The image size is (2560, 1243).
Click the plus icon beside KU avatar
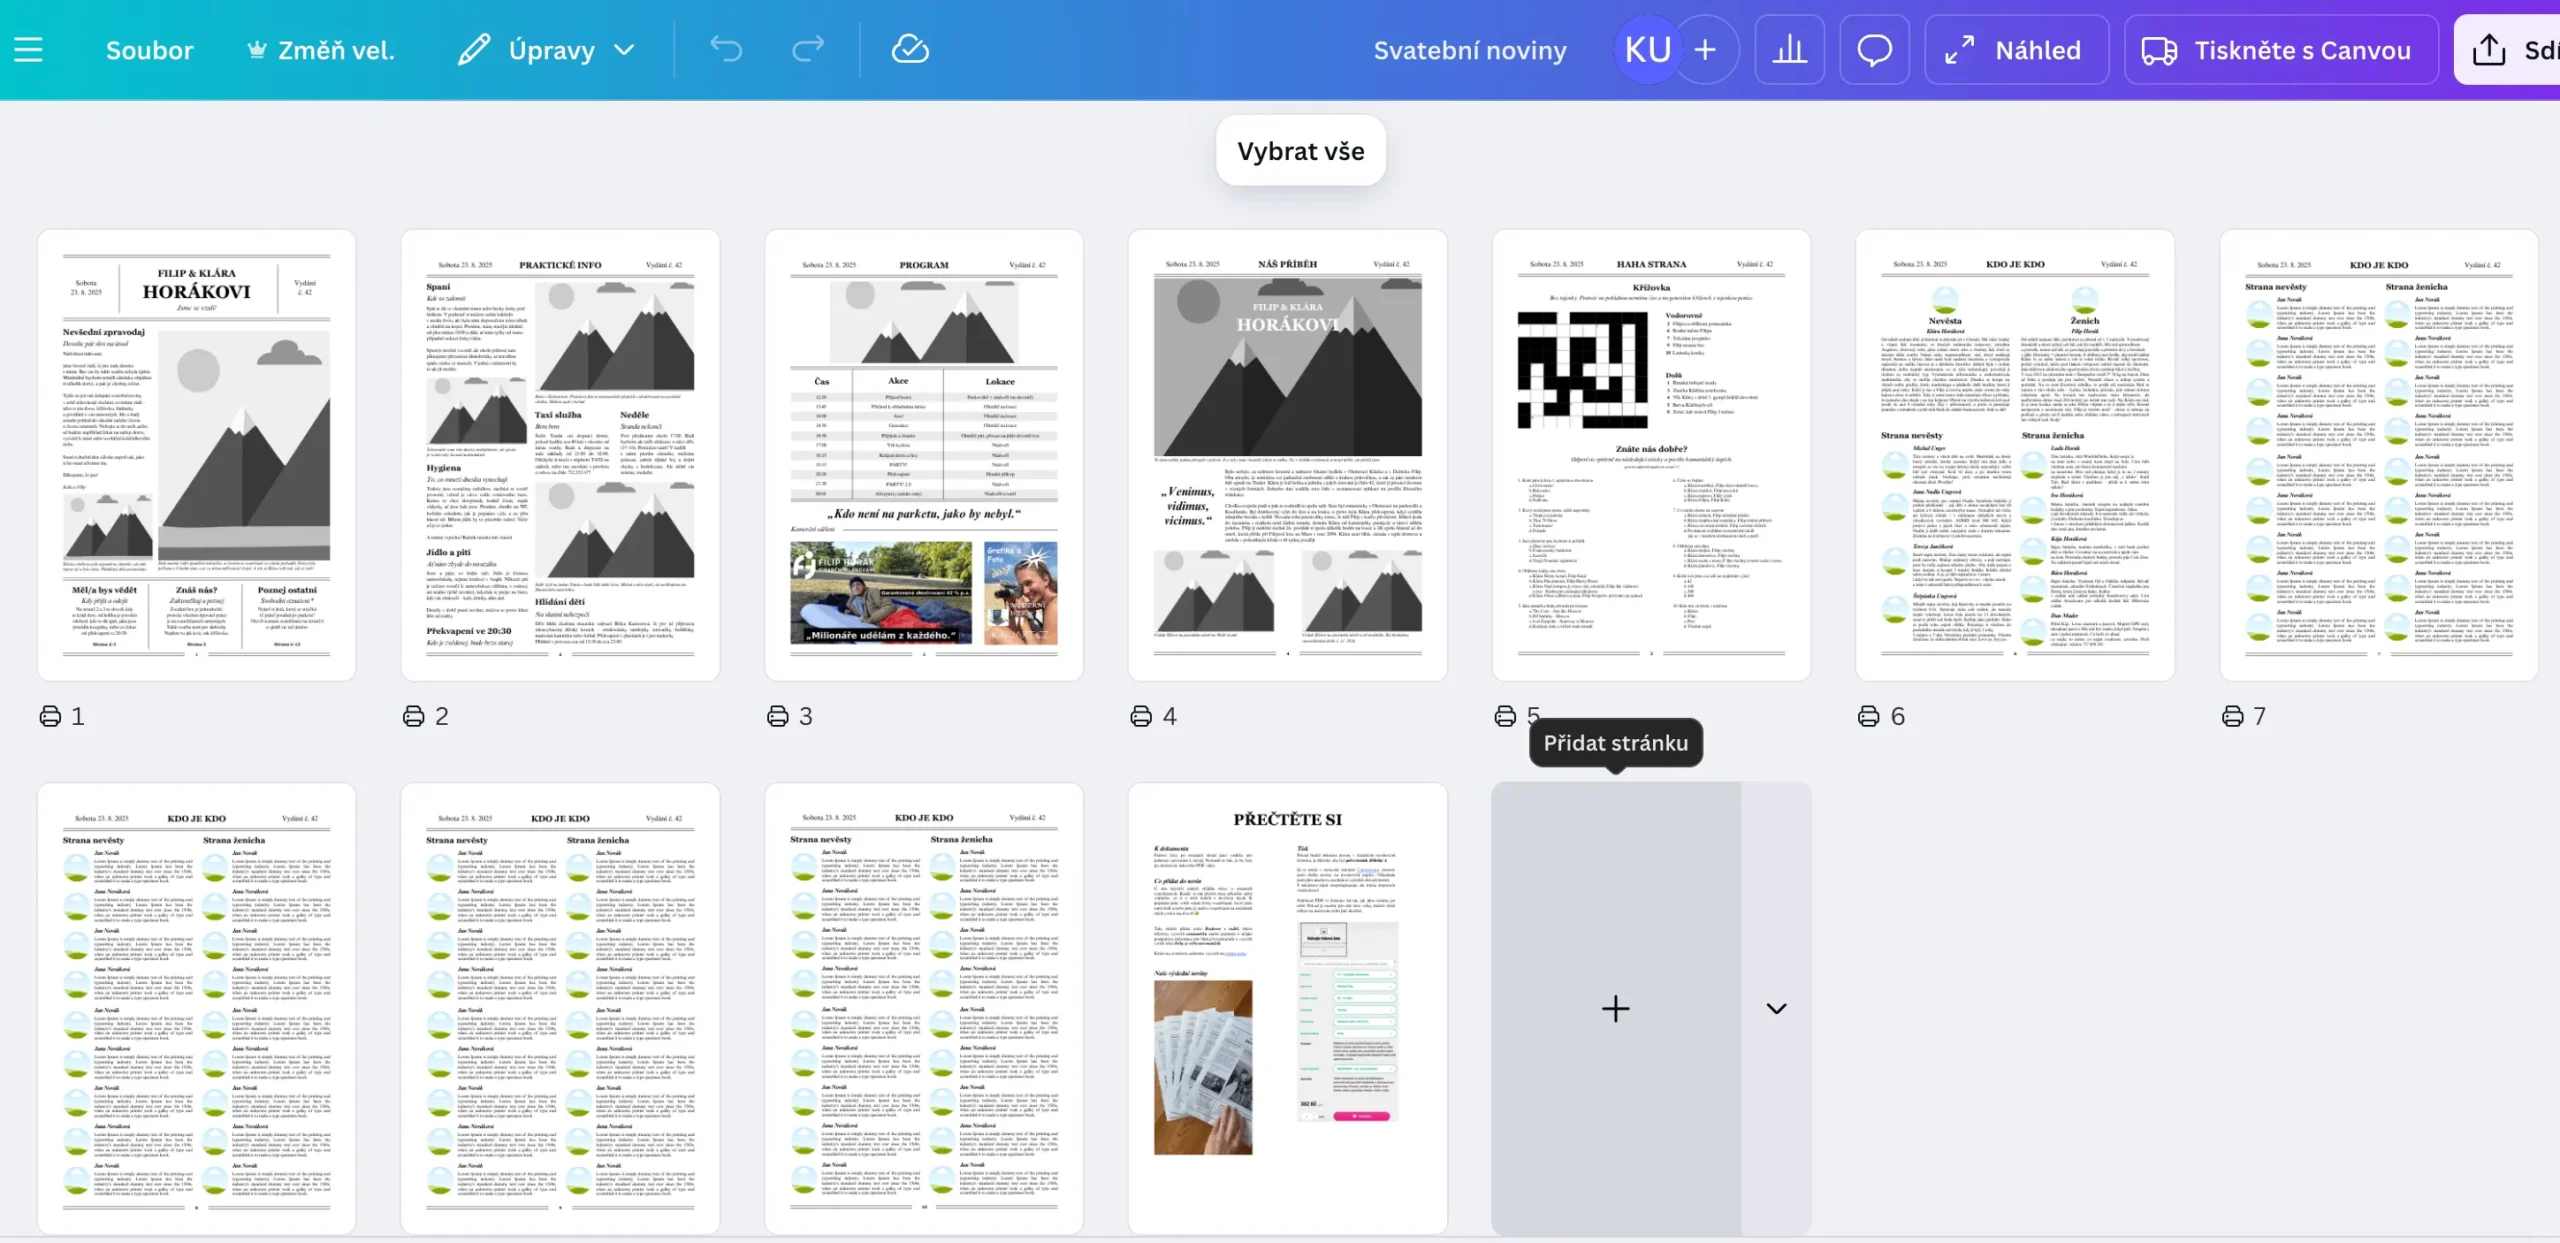1705,50
